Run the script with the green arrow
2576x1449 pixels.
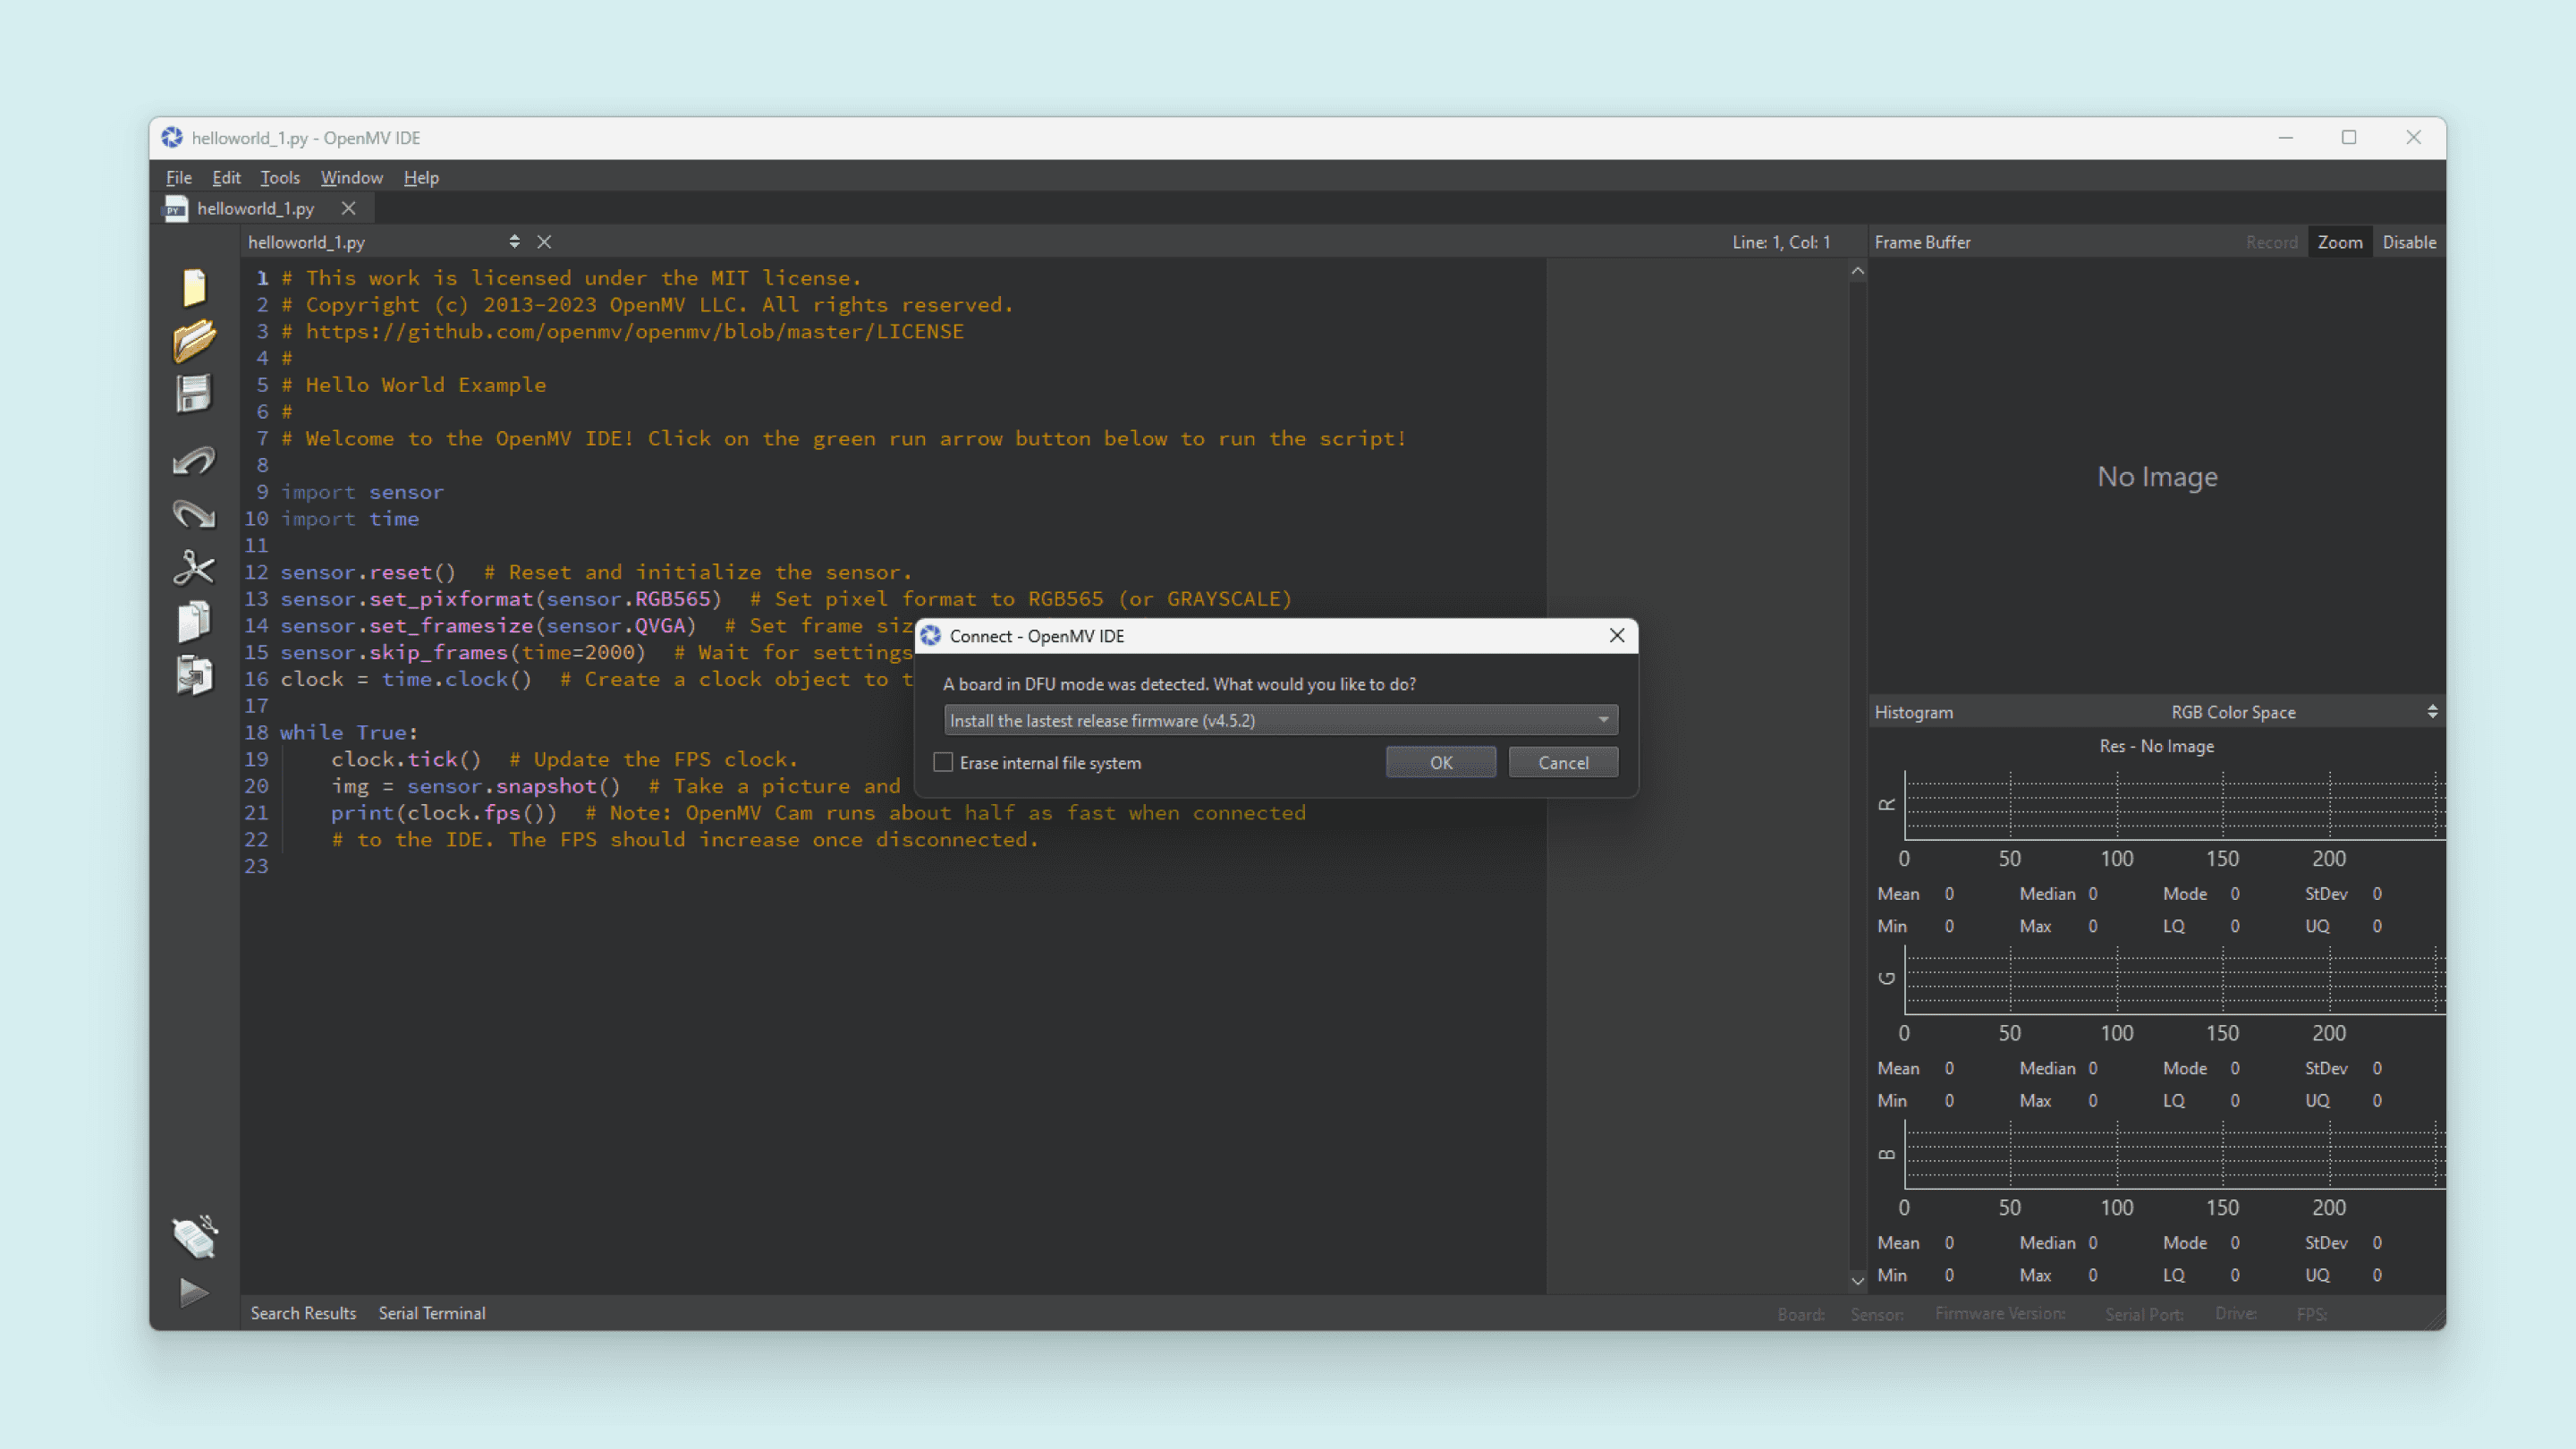(x=193, y=1292)
